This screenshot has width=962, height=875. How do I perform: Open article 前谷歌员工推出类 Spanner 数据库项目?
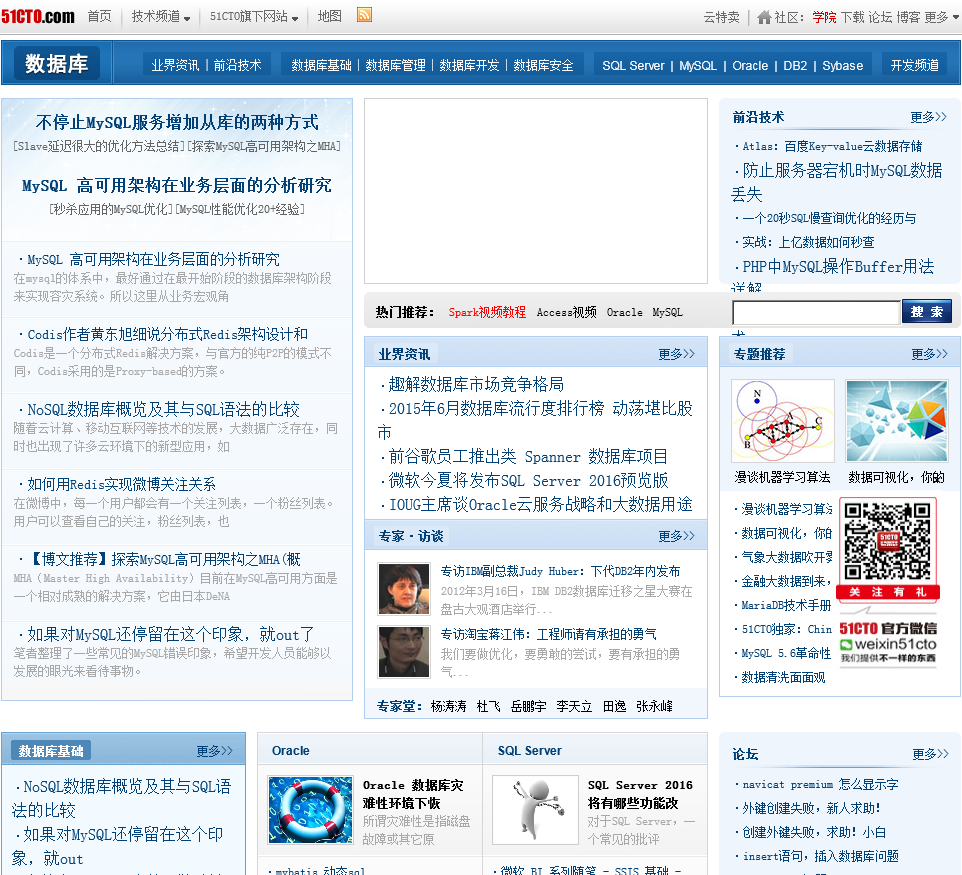528,457
